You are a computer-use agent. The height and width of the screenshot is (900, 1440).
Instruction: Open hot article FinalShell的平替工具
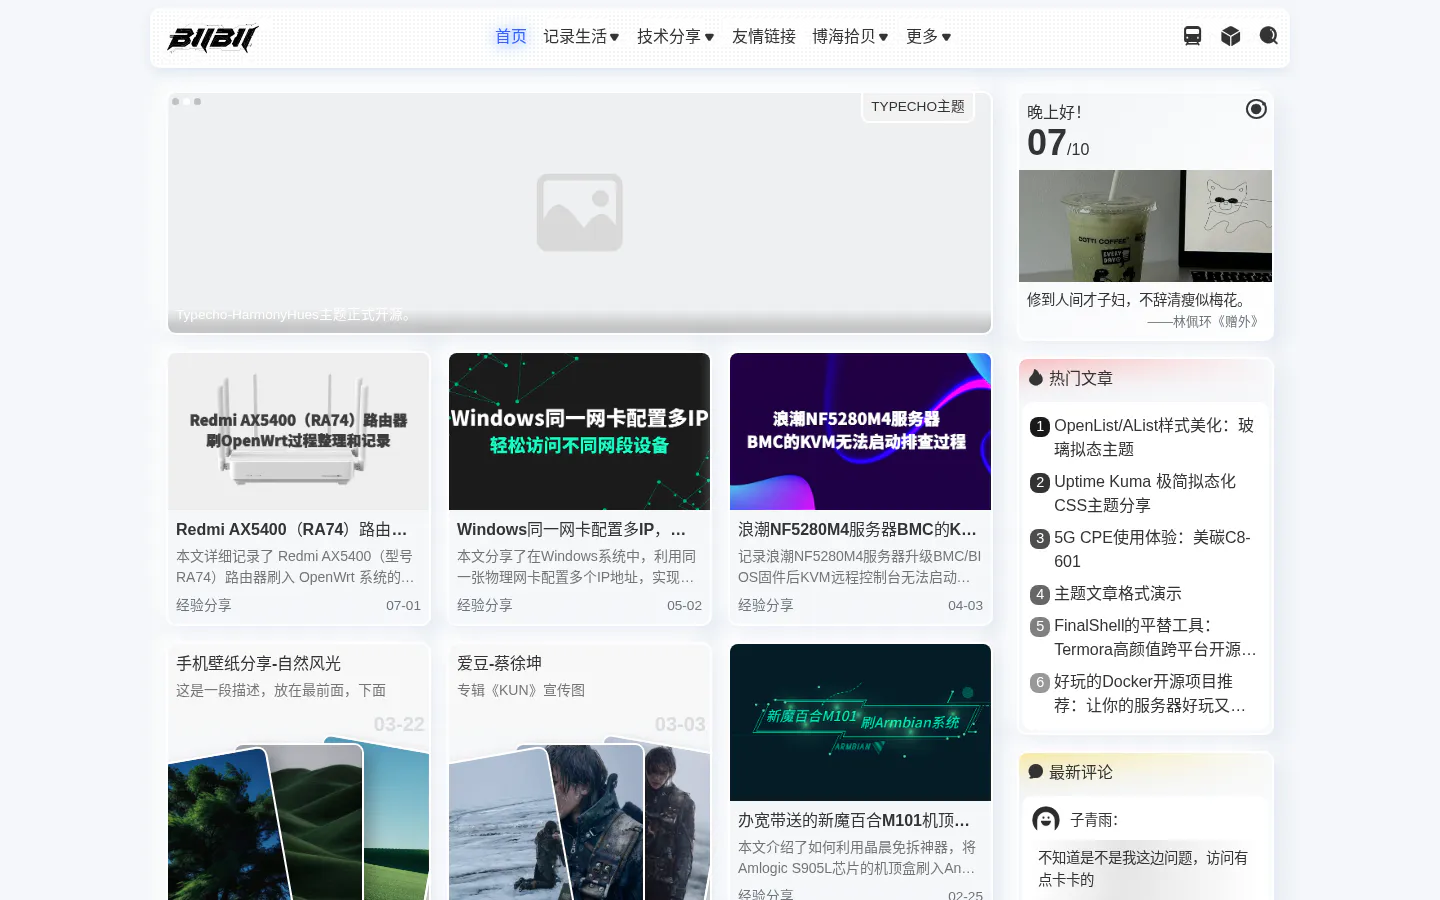coord(1155,637)
